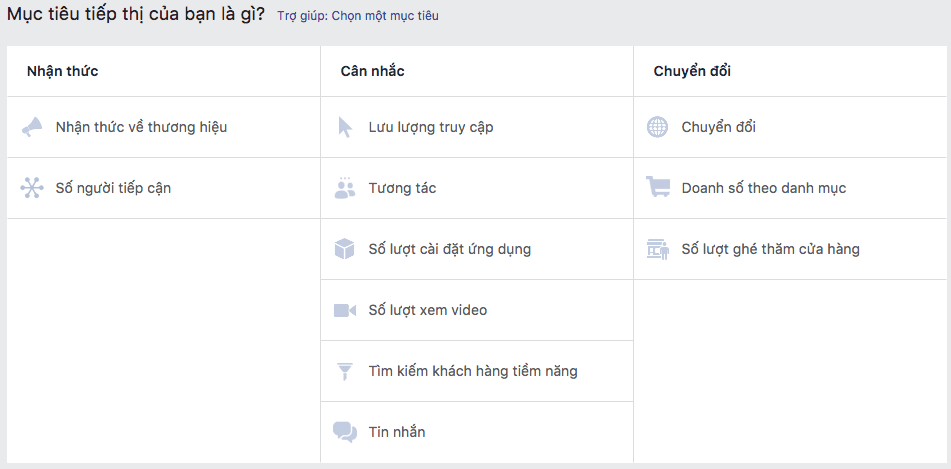Click the network icon beside Số người tiếp cận
The height and width of the screenshot is (469, 951).
[x=32, y=188]
